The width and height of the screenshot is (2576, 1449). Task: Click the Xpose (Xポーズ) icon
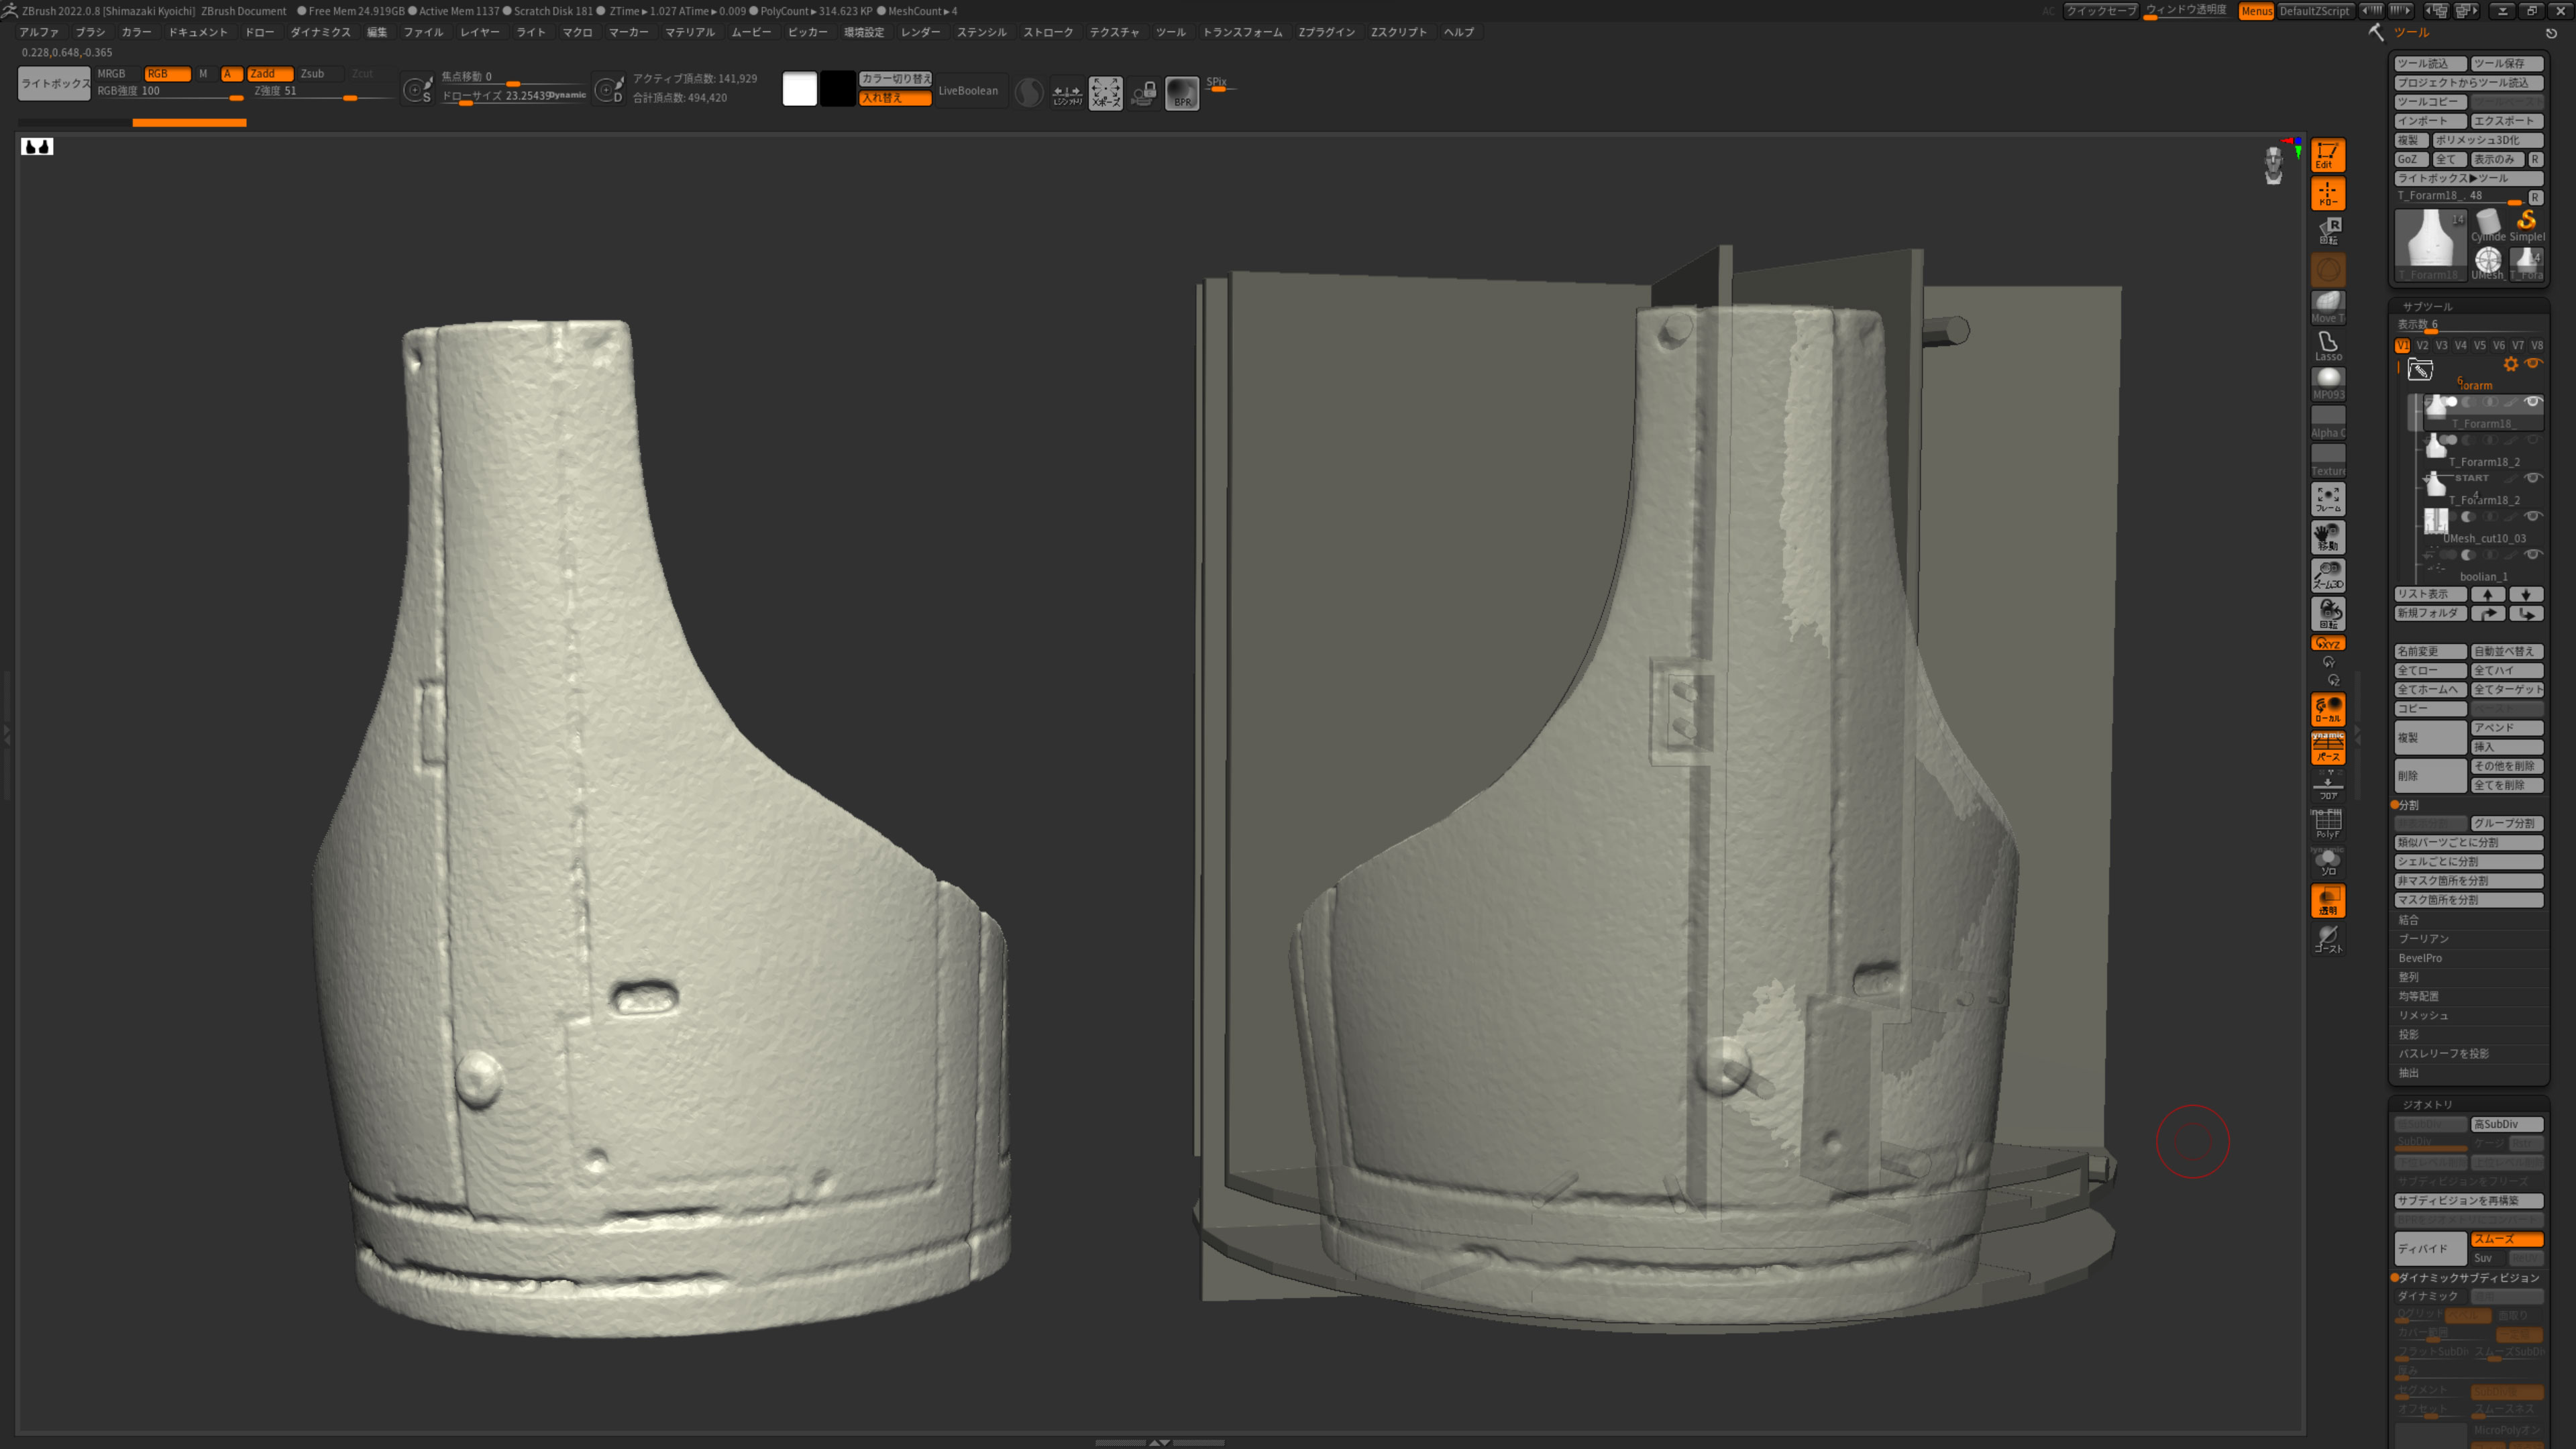click(1105, 93)
